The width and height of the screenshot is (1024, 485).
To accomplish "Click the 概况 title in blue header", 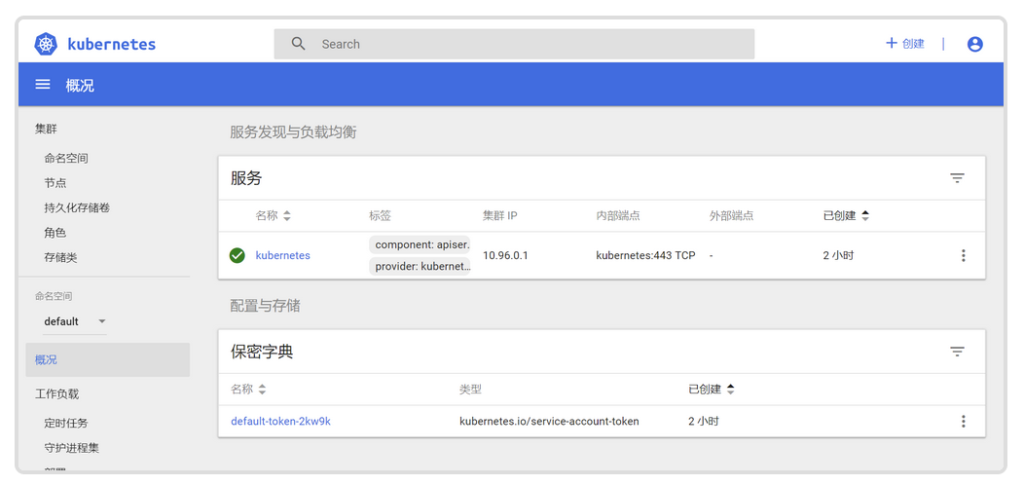I will coord(80,85).
